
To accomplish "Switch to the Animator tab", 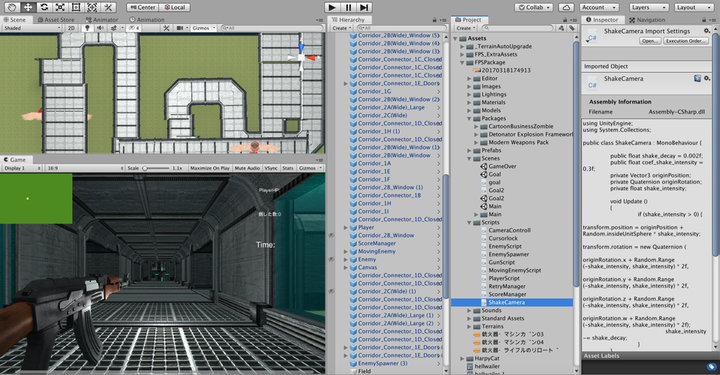I will (102, 20).
